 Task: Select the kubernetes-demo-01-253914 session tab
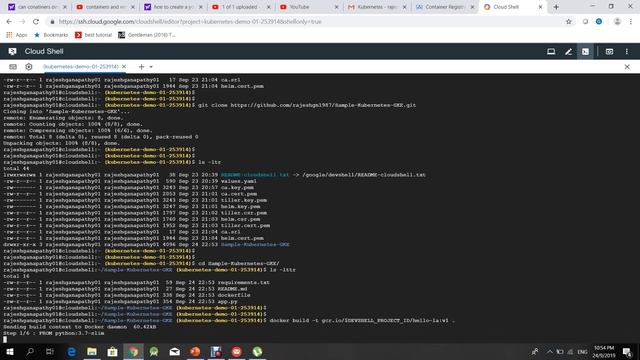[x=81, y=67]
